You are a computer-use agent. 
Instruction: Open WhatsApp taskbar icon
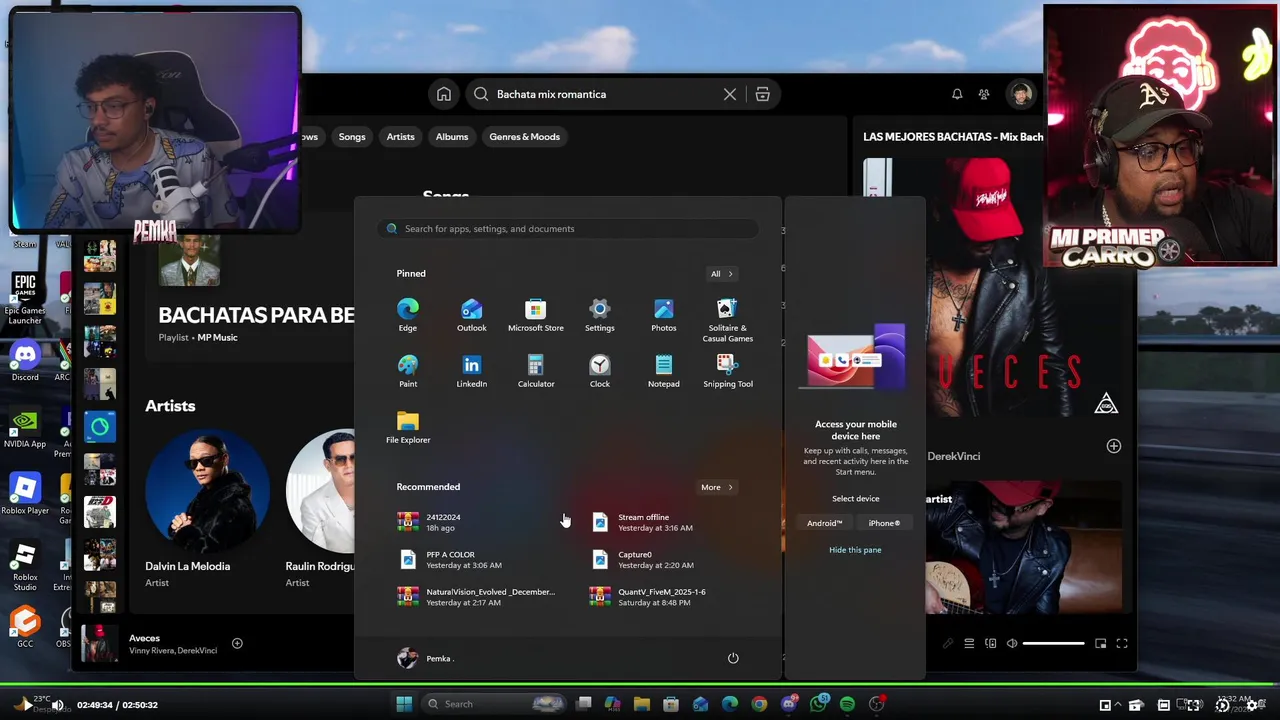point(818,704)
